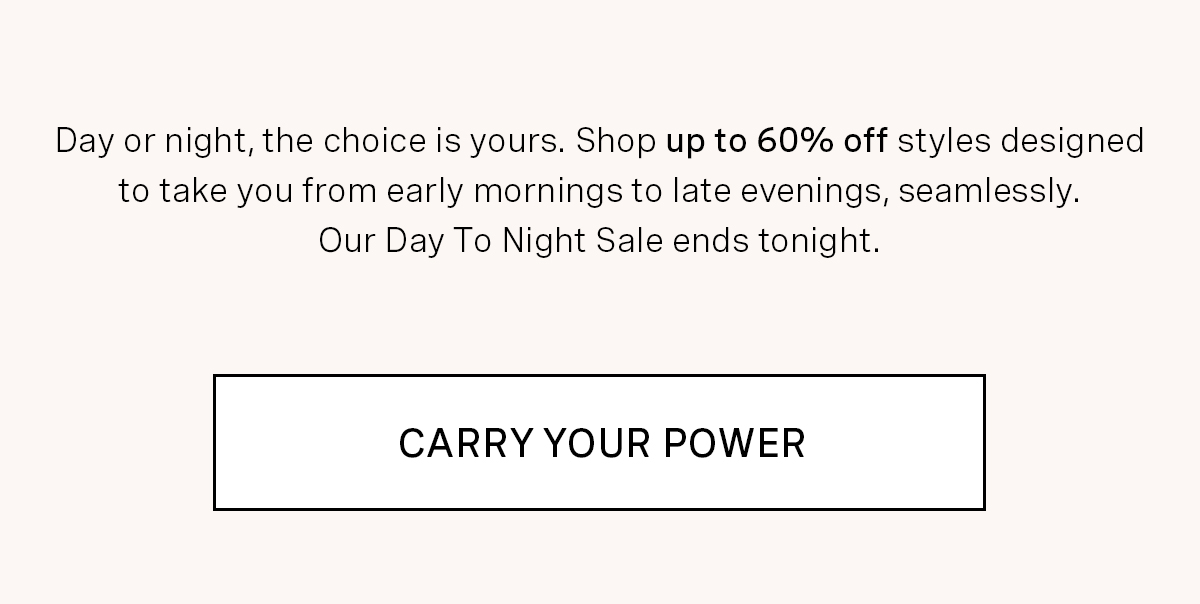
Task: Click the CARRY YOUR POWER button
Action: coord(599,442)
